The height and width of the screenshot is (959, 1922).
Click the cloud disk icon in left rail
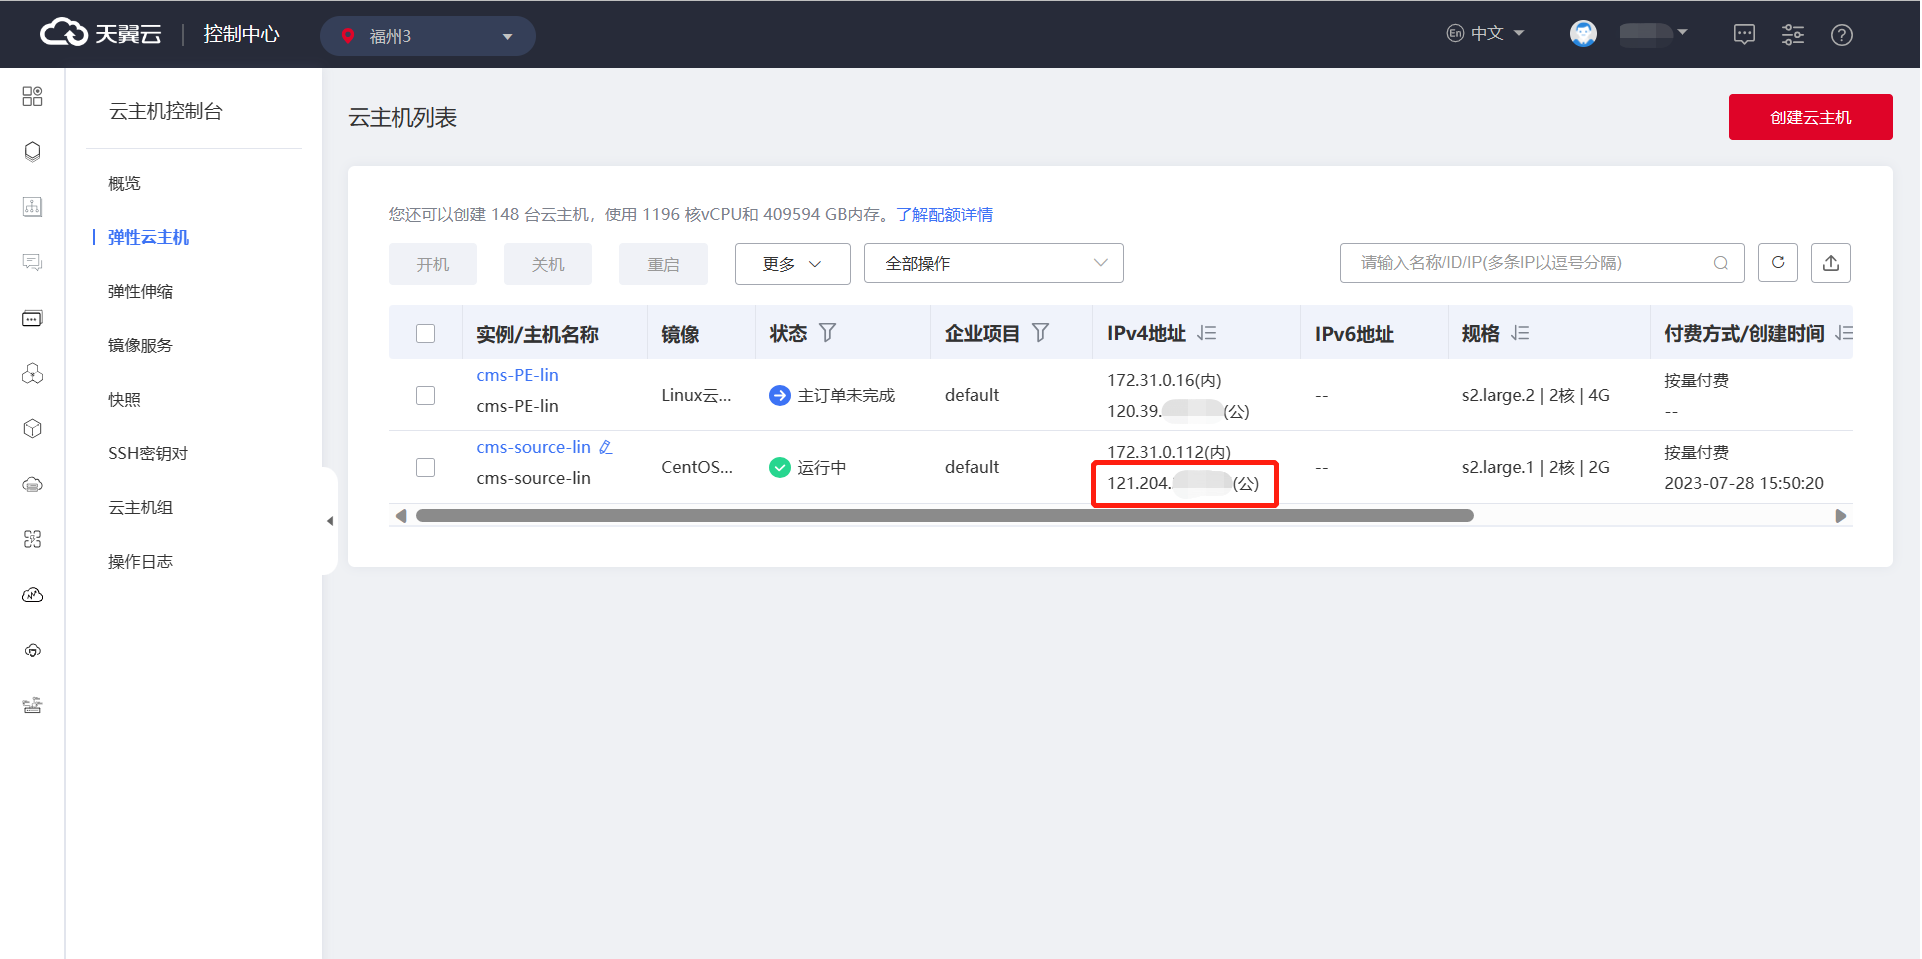tap(32, 484)
